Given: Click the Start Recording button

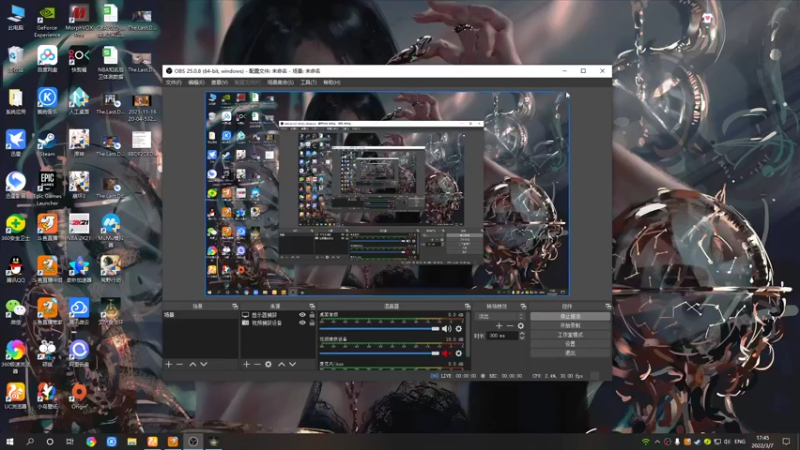Looking at the screenshot, I should tap(570, 326).
